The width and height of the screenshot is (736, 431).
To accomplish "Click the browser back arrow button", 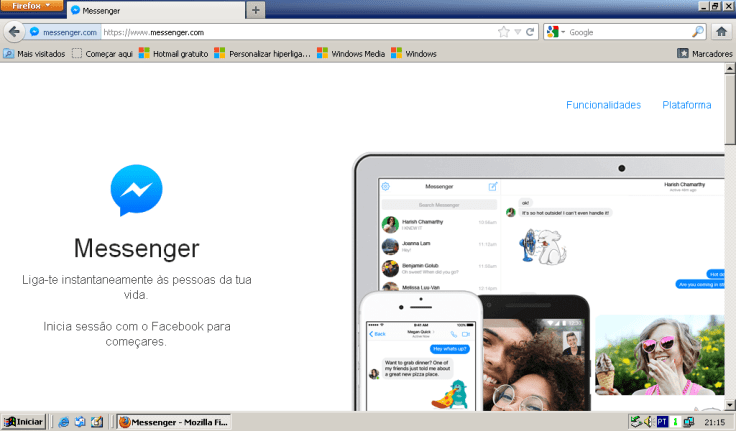I will (x=14, y=32).
